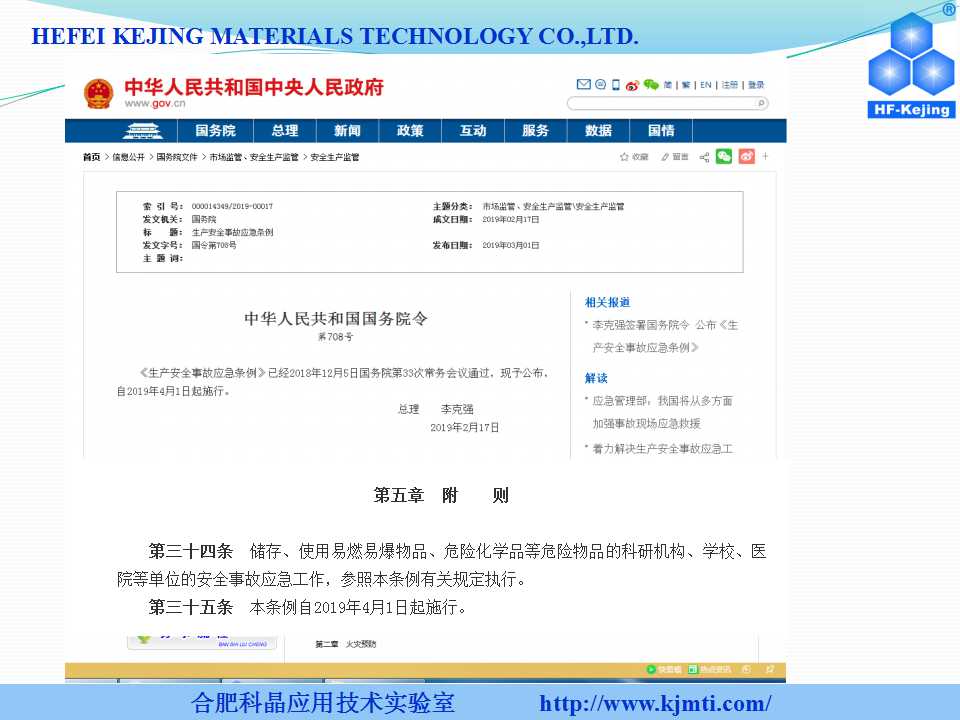Open the 政策 navigation tab
This screenshot has width=960, height=720.
(x=410, y=130)
